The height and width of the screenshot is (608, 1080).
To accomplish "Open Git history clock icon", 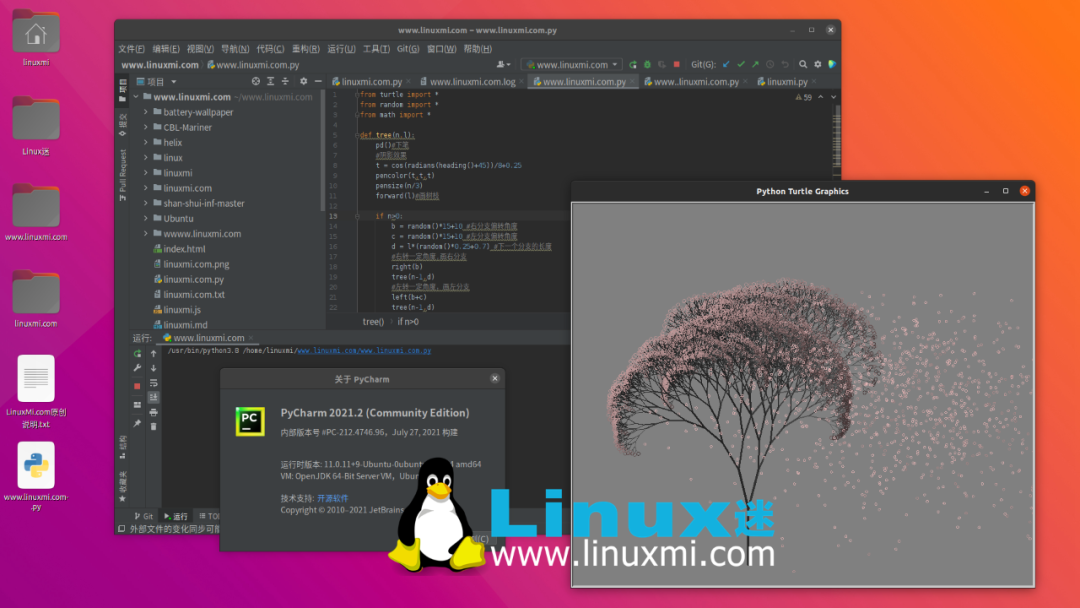I will (x=770, y=65).
